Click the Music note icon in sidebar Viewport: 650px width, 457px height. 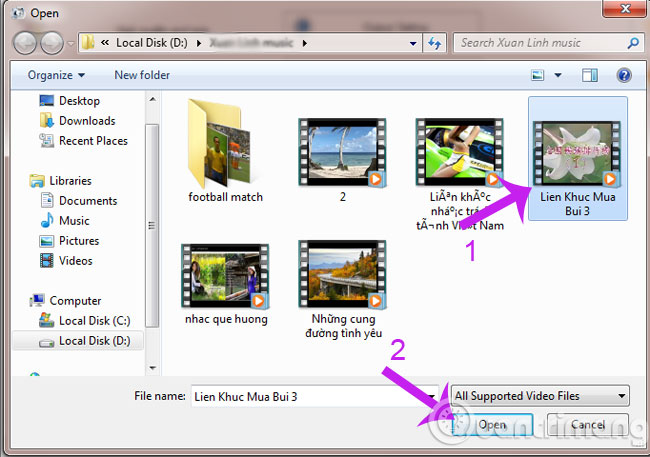(x=47, y=220)
